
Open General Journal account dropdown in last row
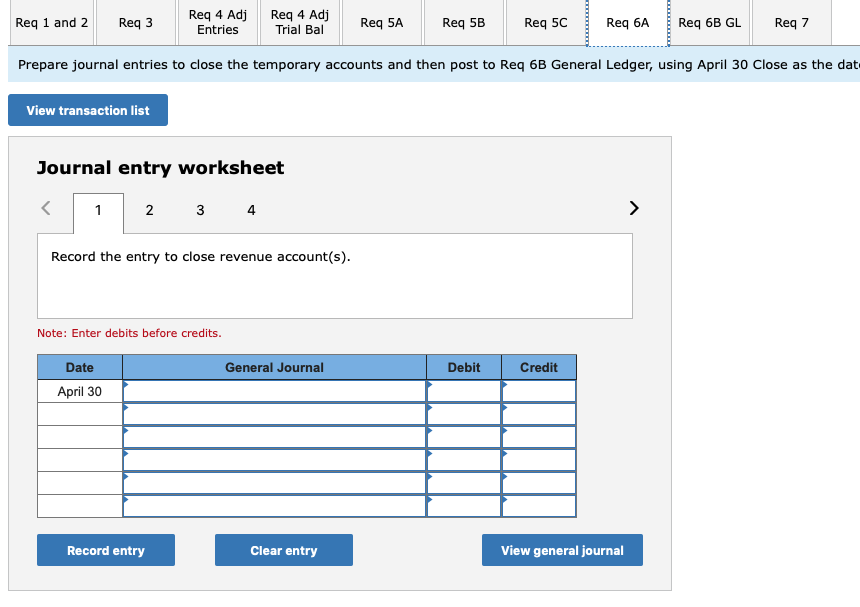pyautogui.click(x=274, y=506)
